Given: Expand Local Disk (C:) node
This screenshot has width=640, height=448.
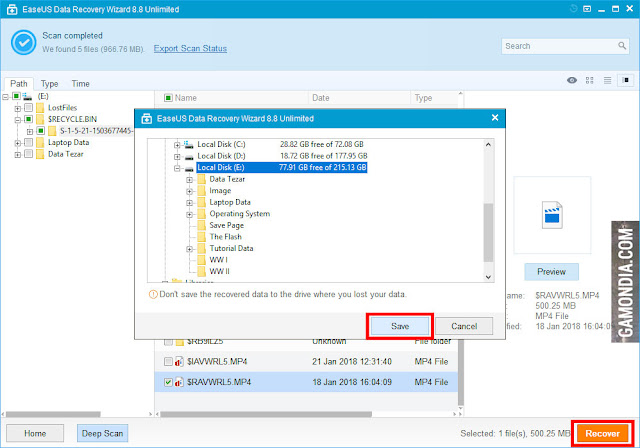Looking at the screenshot, I should 177,145.
